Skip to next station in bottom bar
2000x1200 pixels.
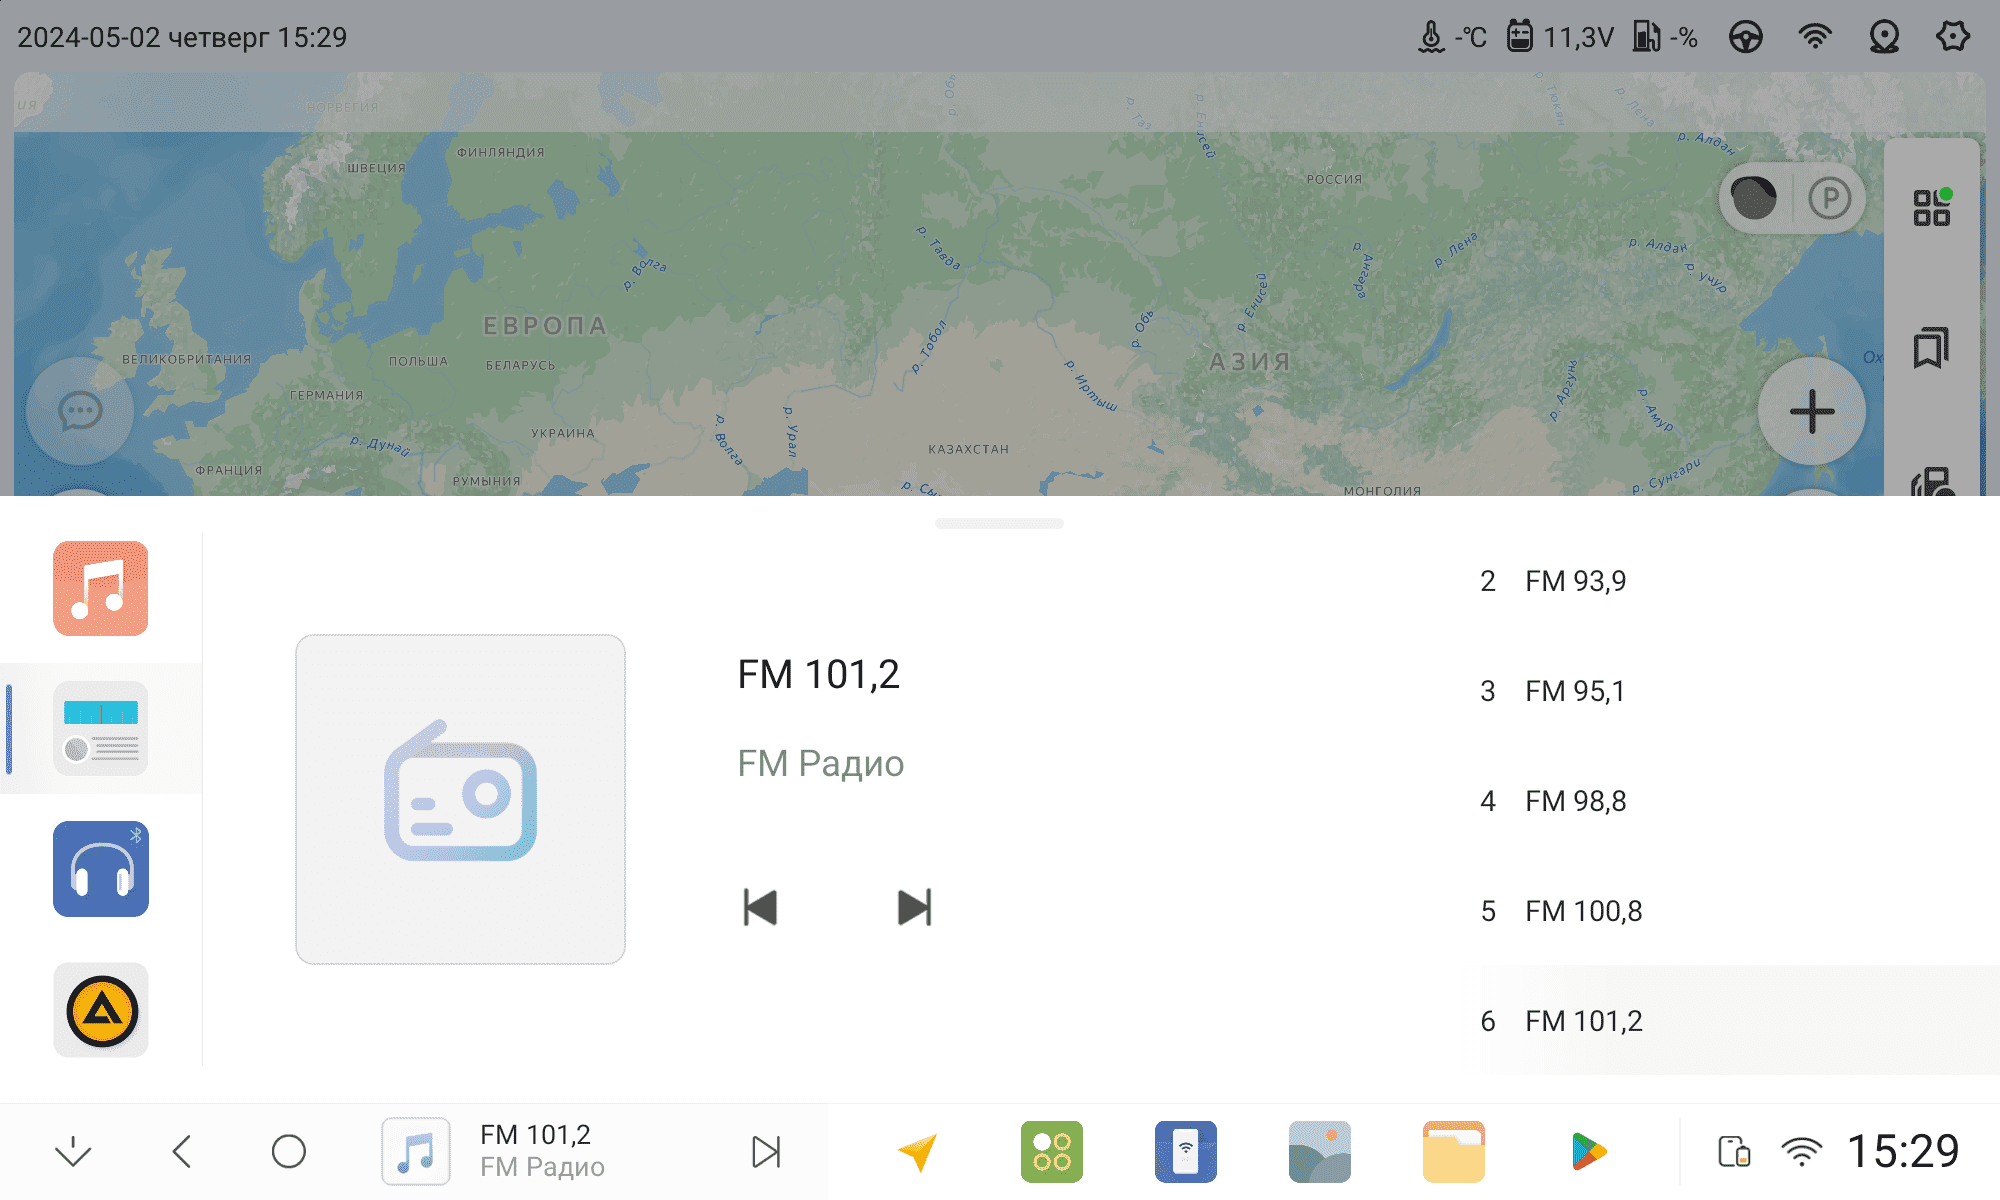pos(766,1151)
